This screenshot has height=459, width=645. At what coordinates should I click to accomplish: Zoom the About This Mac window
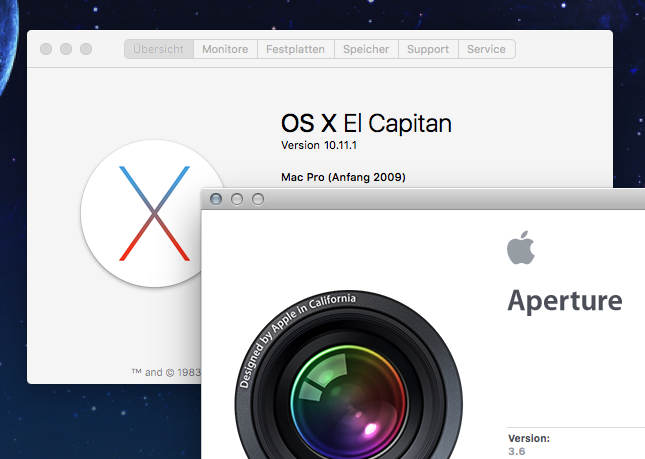(86, 49)
